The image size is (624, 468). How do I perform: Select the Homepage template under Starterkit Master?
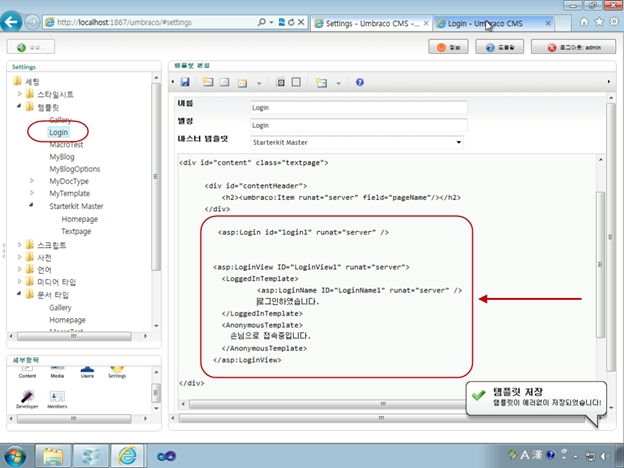[x=80, y=219]
